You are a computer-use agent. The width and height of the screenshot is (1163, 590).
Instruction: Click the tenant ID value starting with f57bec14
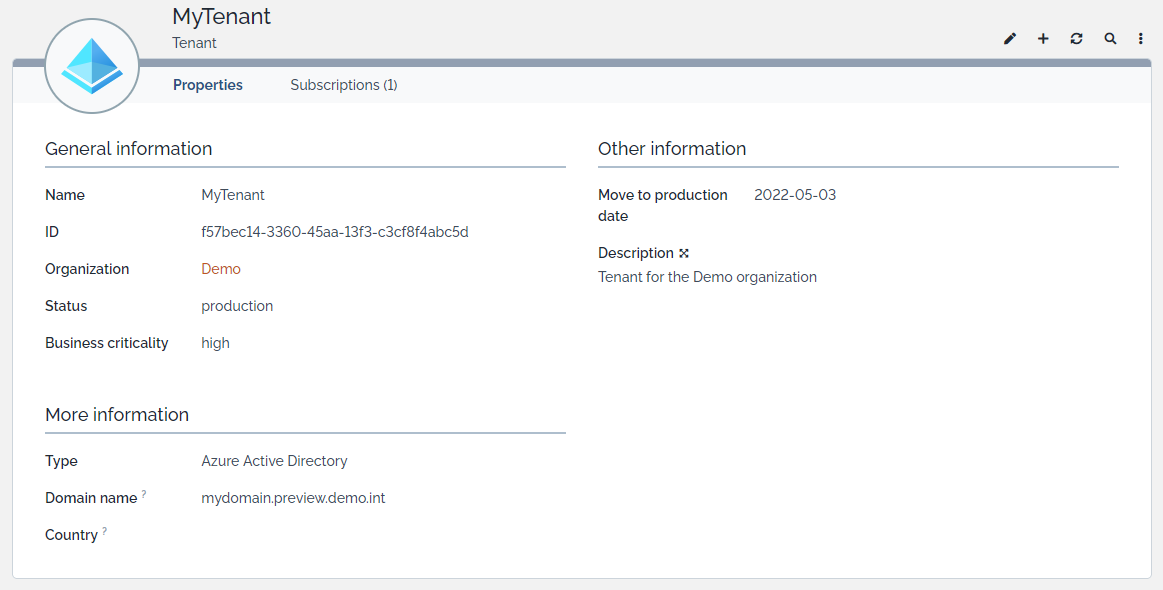[335, 232]
